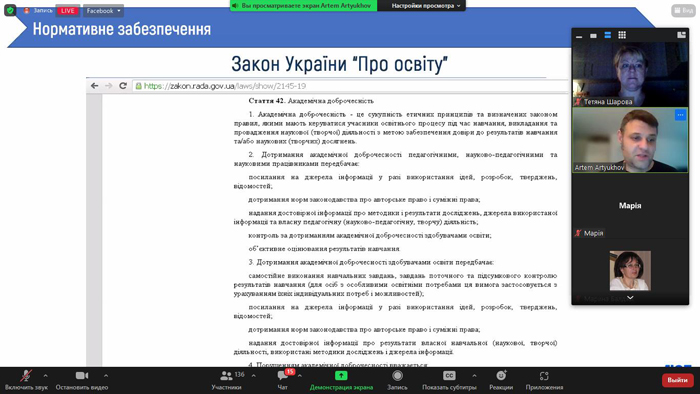Click muted mic icon beside Тетяна Шарова
Screen dimensions: 700x394
(579, 102)
